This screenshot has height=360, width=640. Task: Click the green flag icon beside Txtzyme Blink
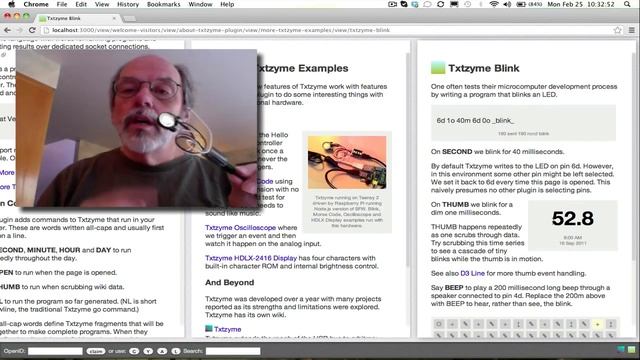(x=438, y=68)
